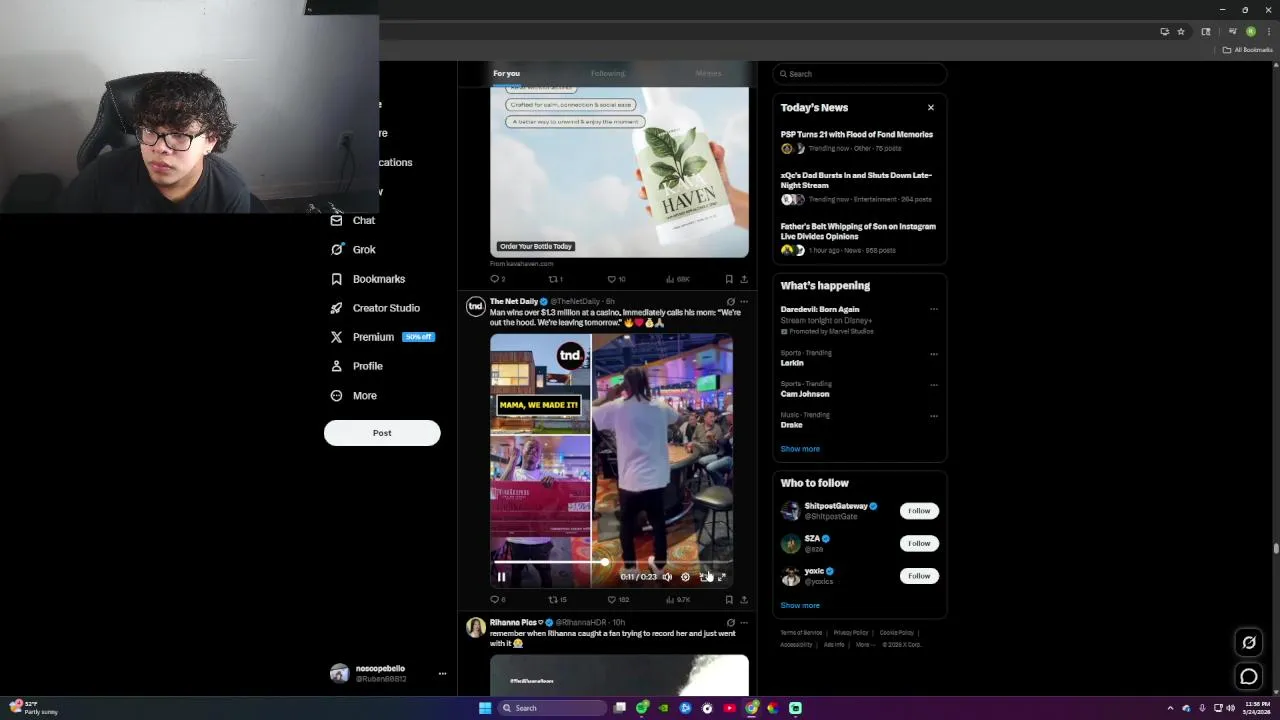Bookmark The Net Daily post
This screenshot has width=1280, height=720.
pos(729,600)
